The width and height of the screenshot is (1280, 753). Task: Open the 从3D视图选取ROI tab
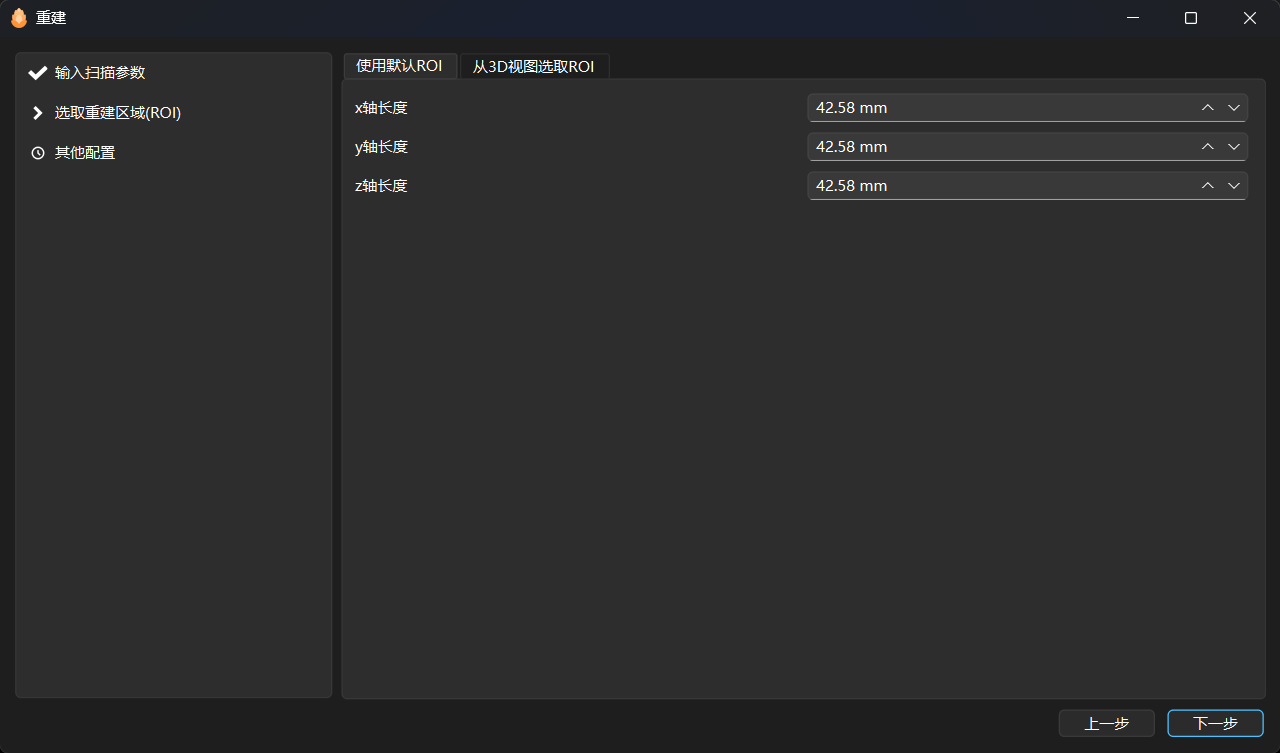[x=533, y=66]
